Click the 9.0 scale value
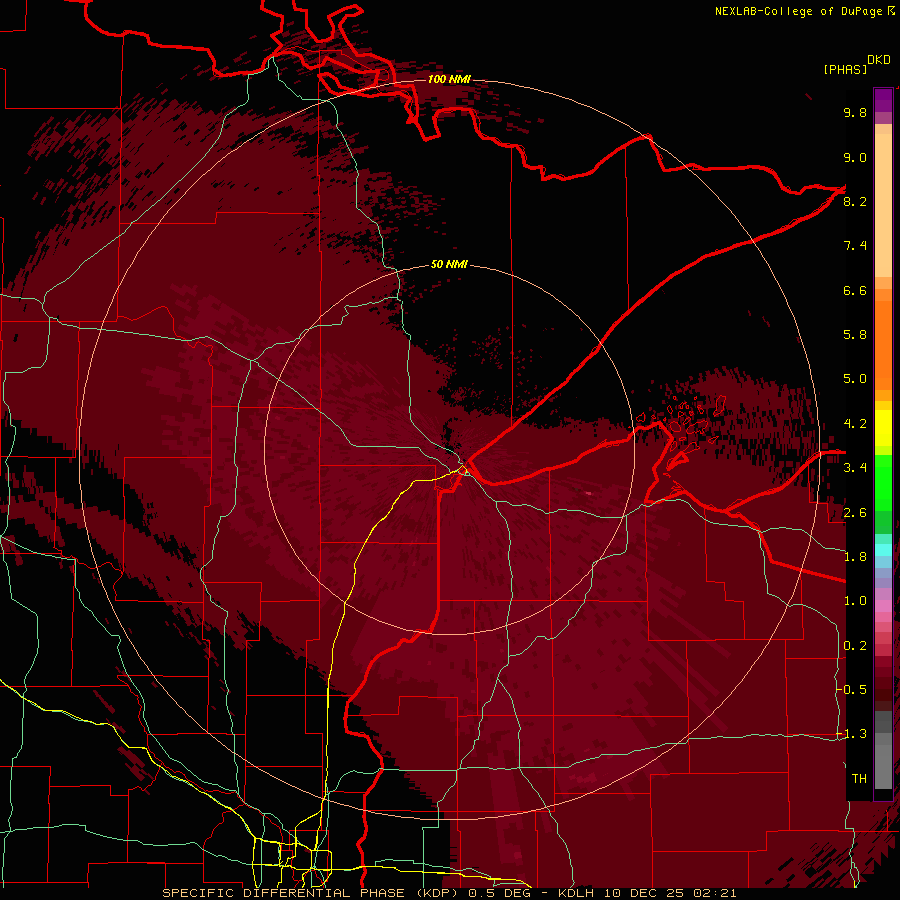 pyautogui.click(x=855, y=157)
